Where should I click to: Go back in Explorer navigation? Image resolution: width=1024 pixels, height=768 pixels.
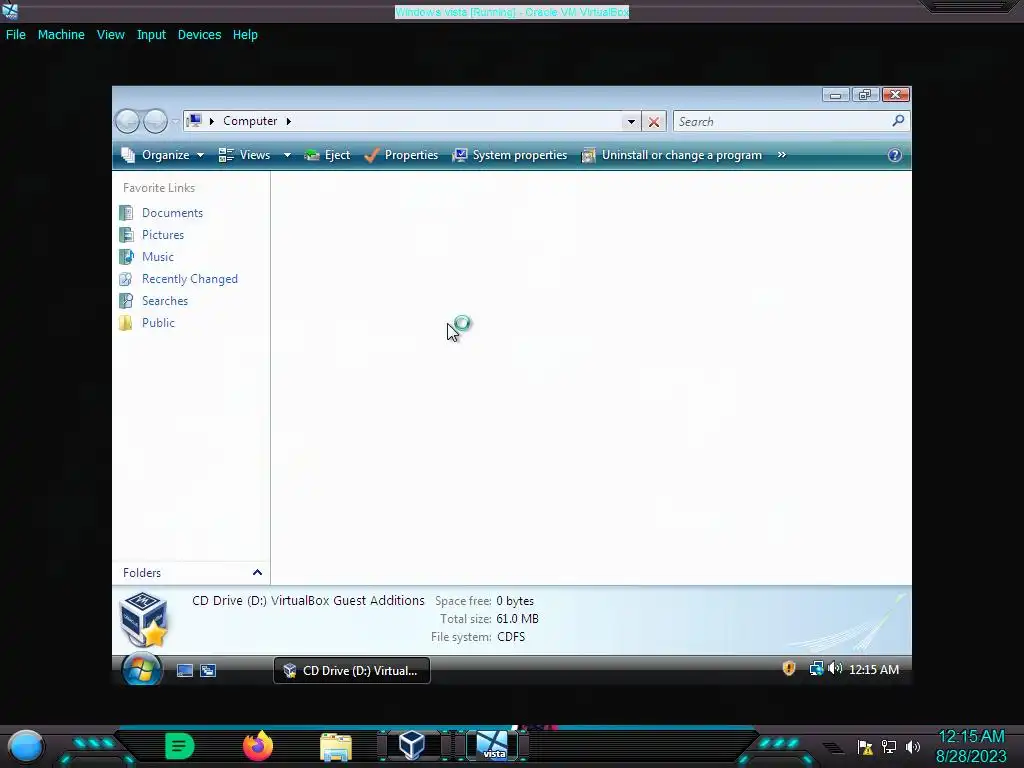127,121
